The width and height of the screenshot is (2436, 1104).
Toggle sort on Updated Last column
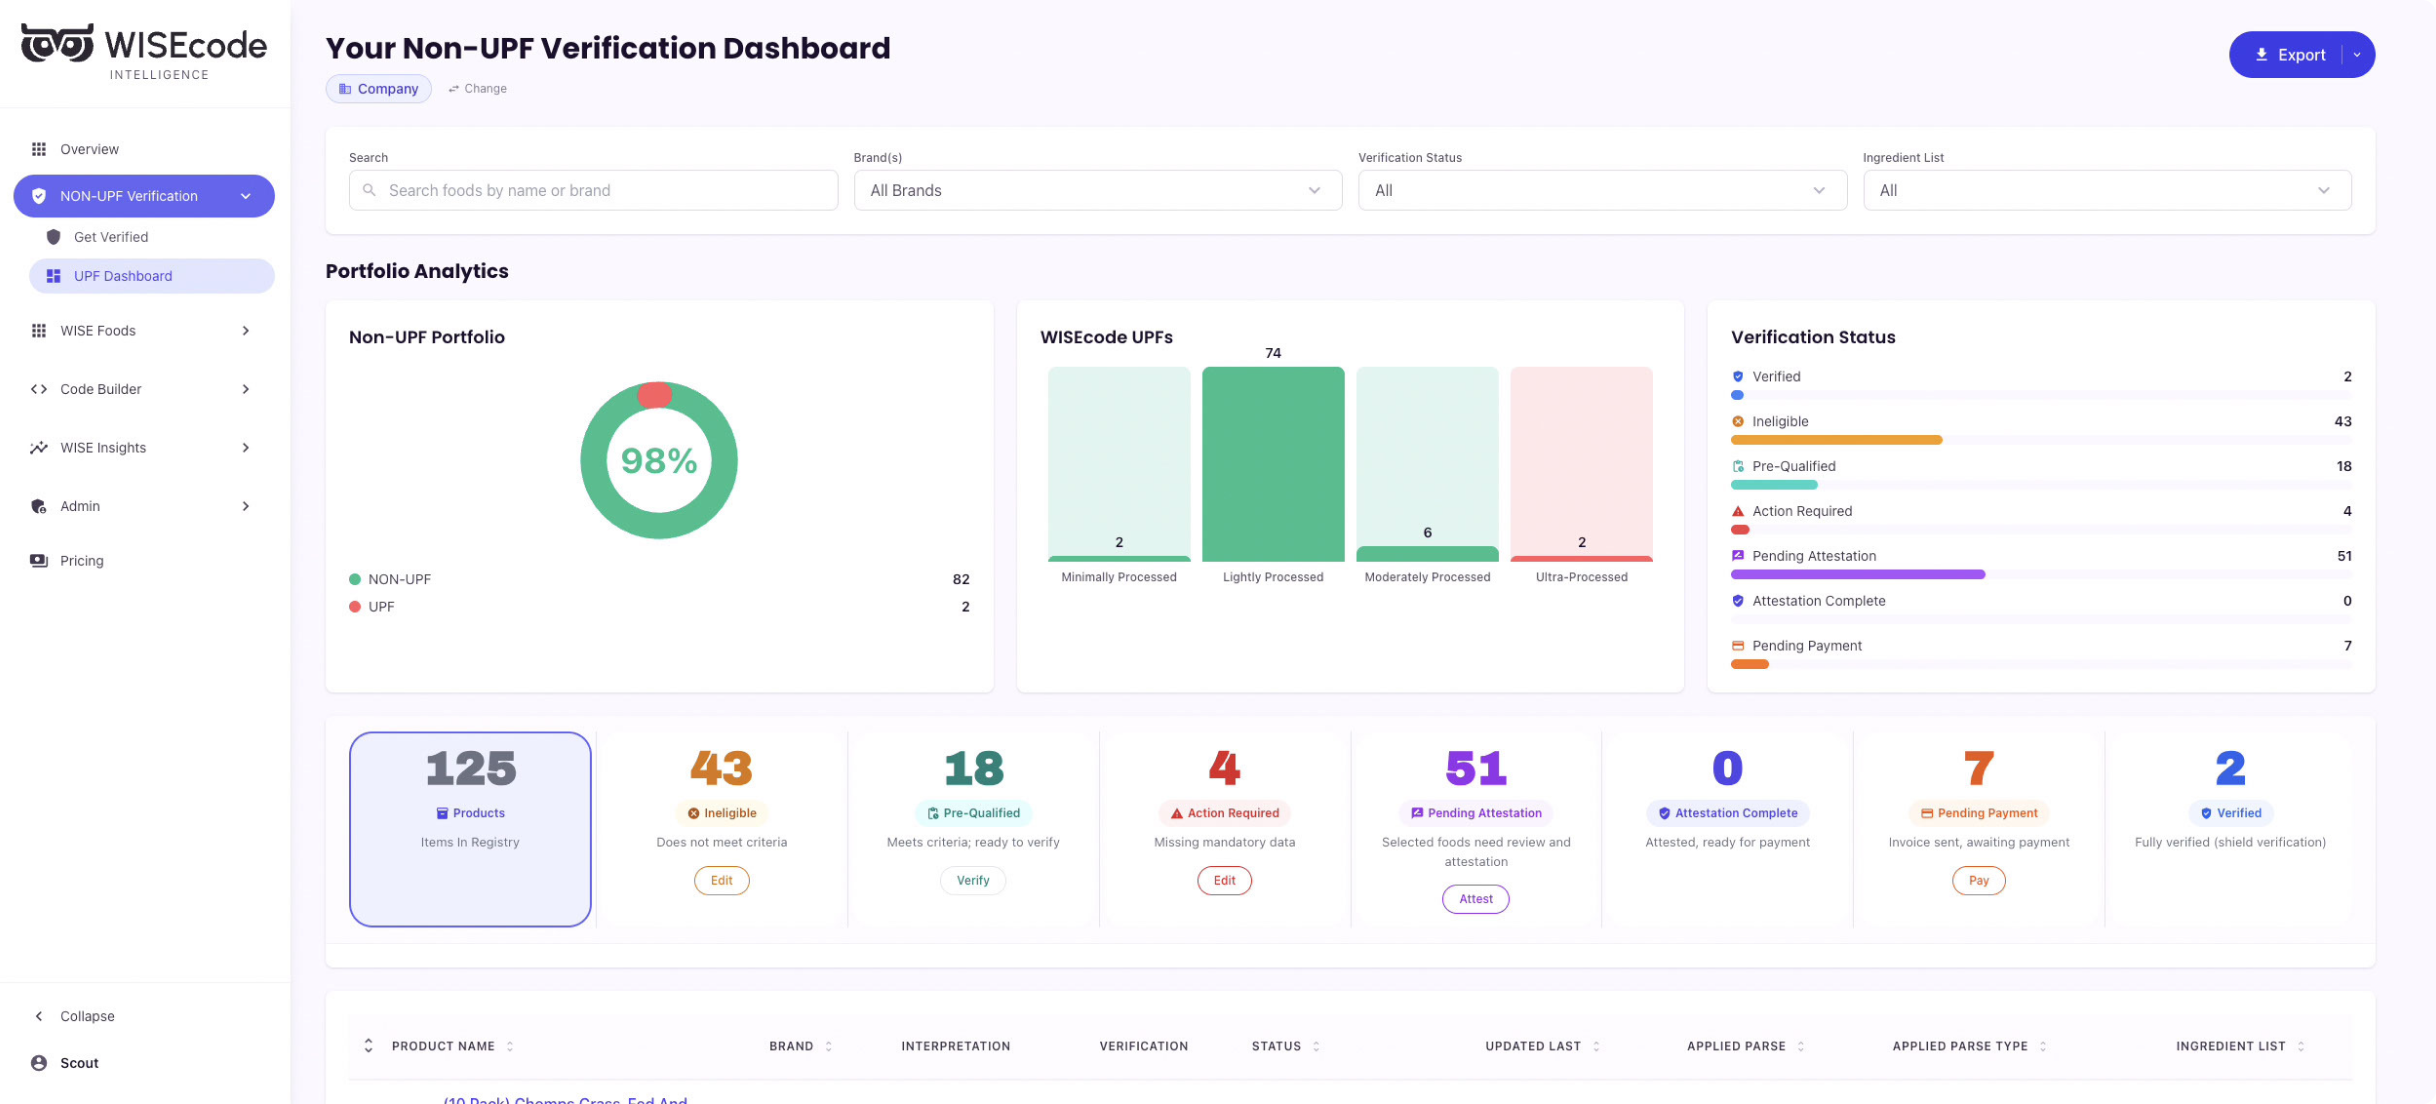point(1596,1046)
